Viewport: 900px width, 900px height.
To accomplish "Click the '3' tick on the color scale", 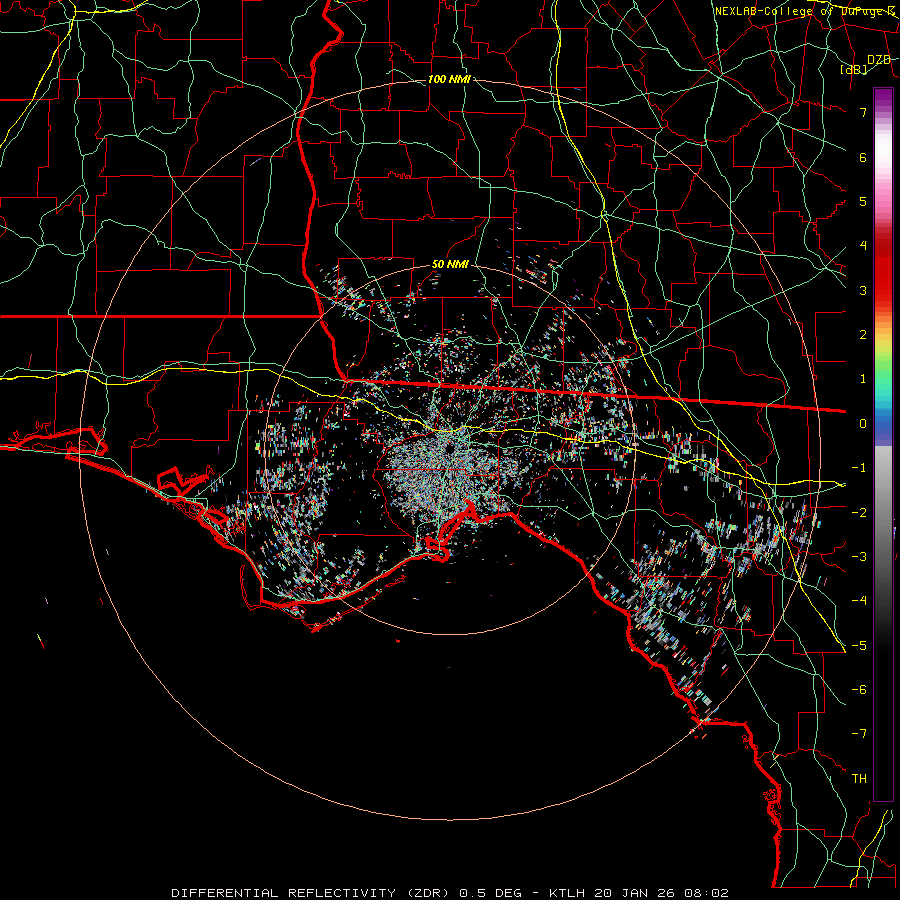I will click(x=863, y=290).
